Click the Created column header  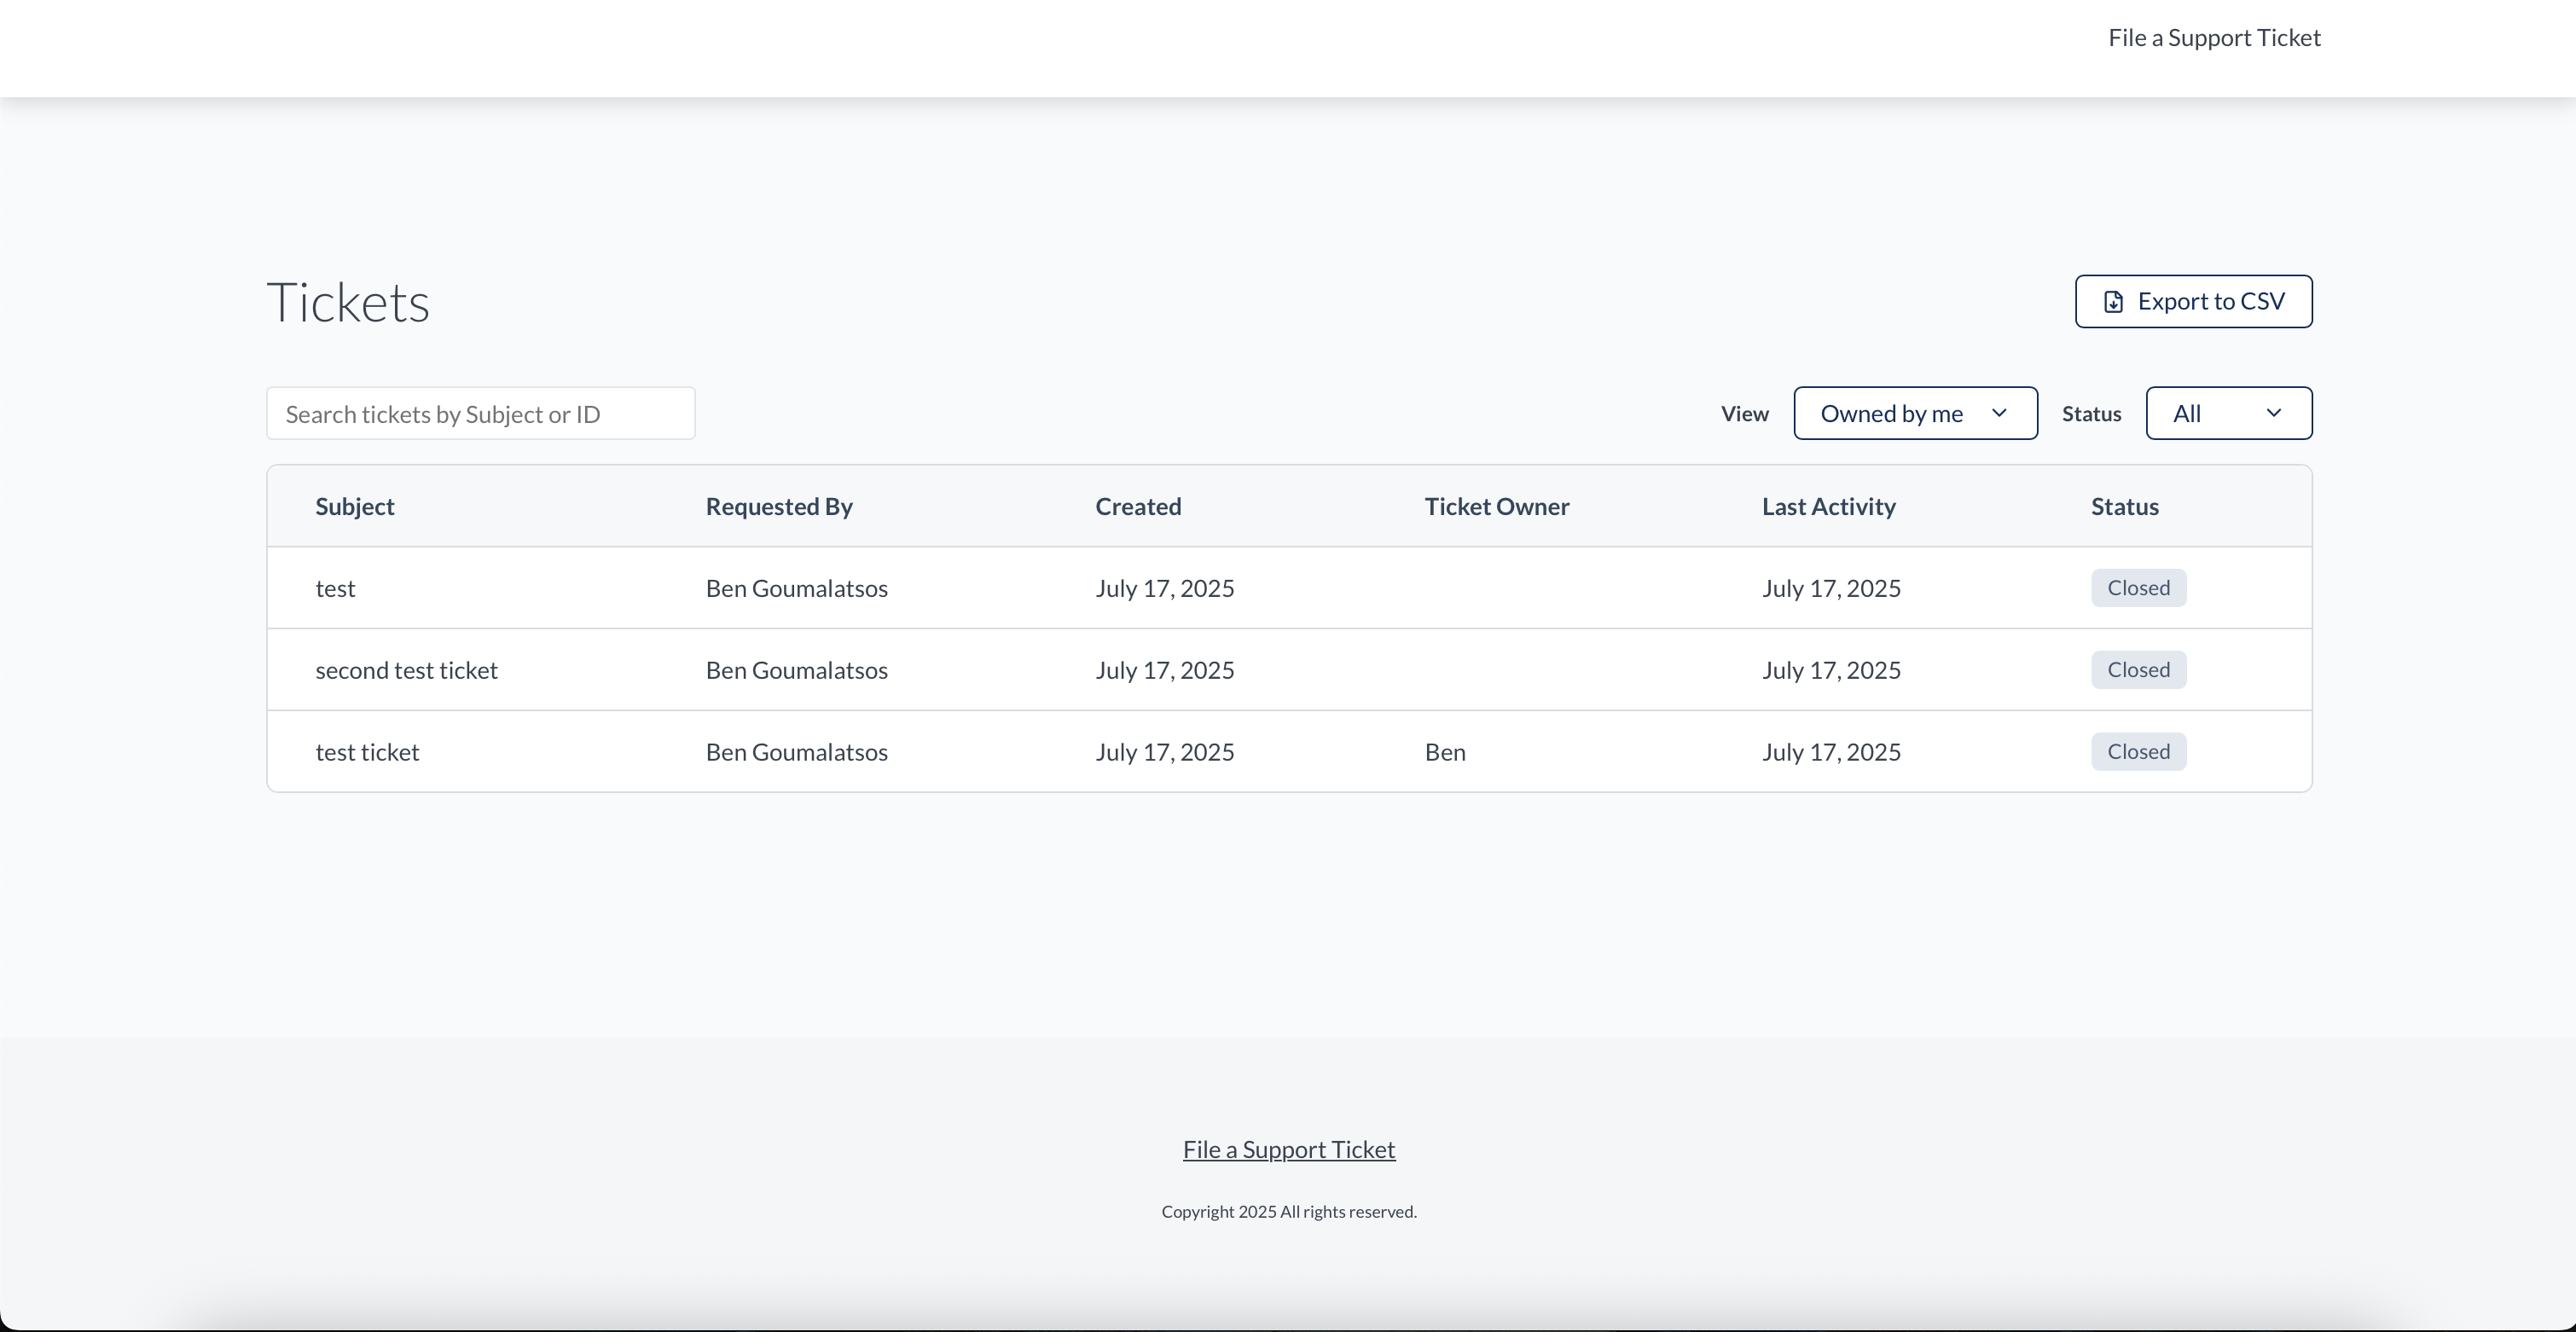[x=1138, y=506]
